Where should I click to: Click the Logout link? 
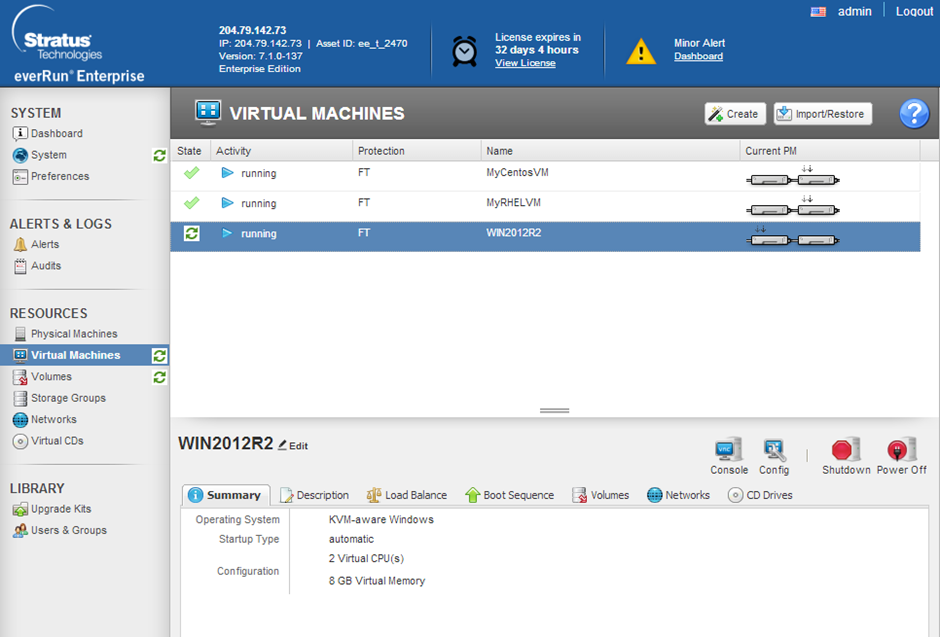pyautogui.click(x=914, y=11)
